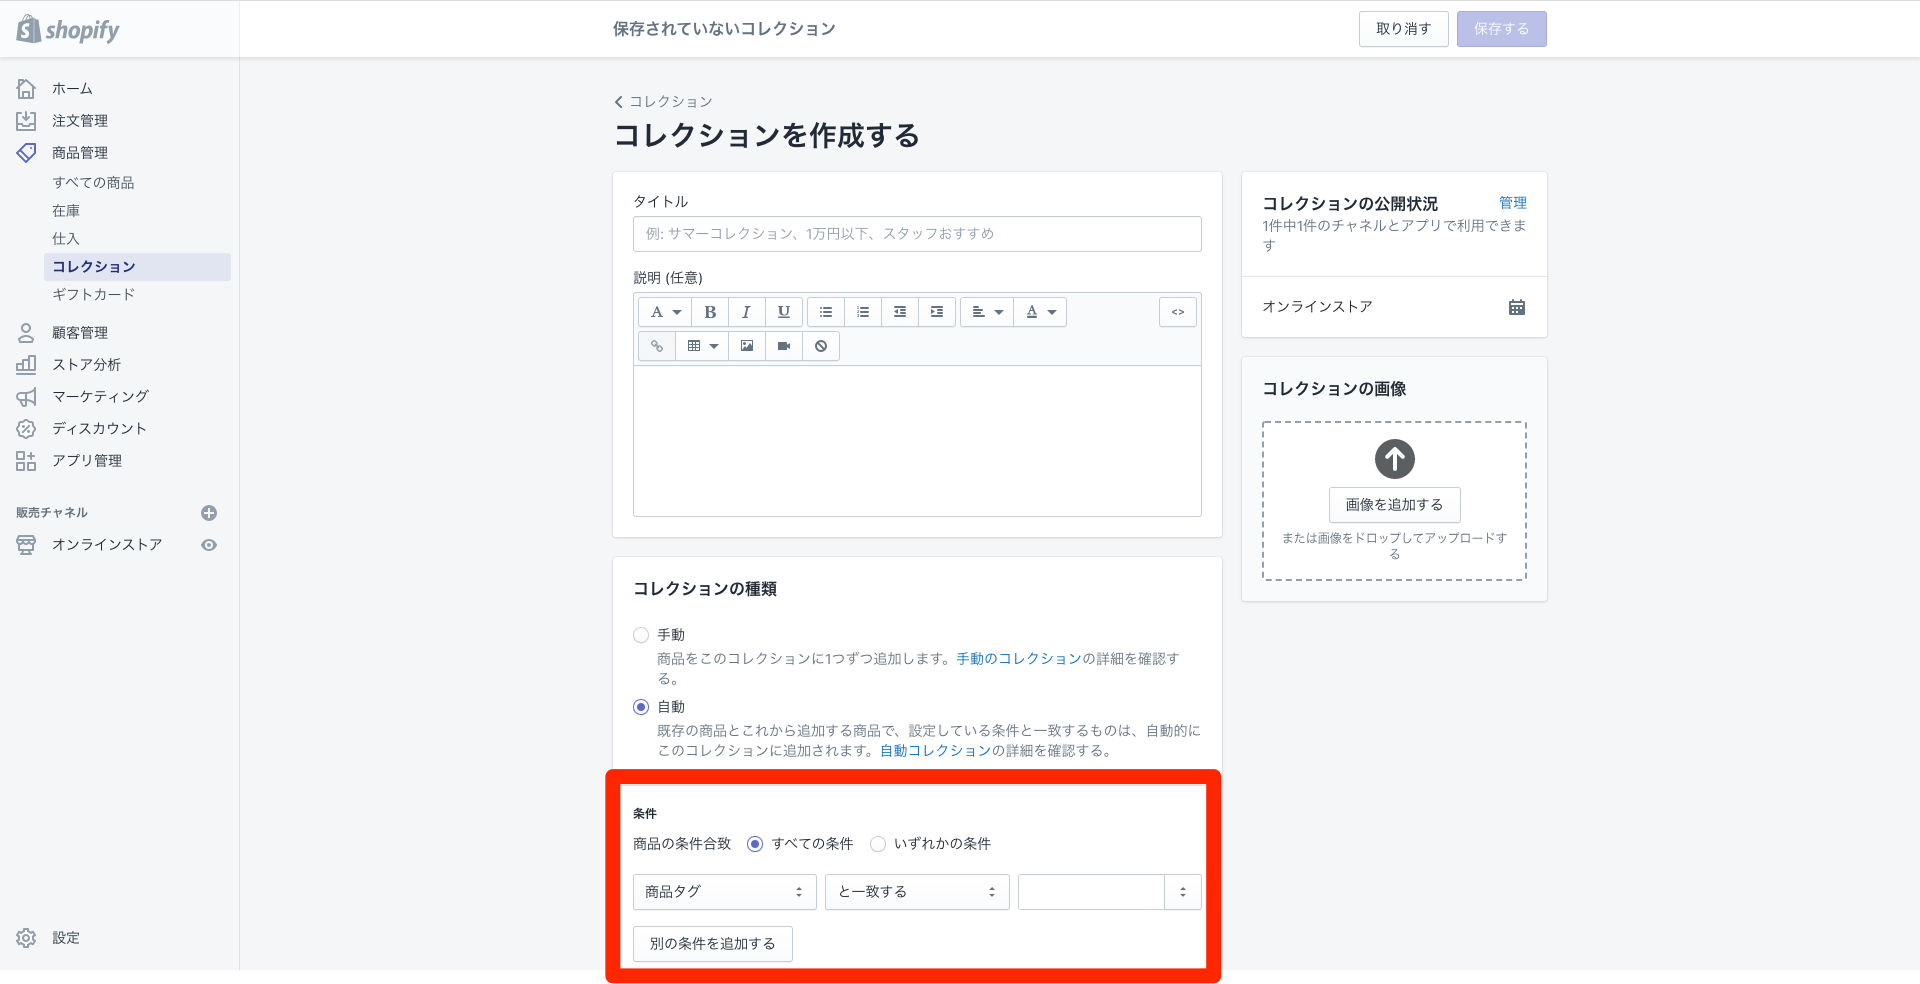
Task: Apply bold formatting in the description editor
Action: coord(709,311)
